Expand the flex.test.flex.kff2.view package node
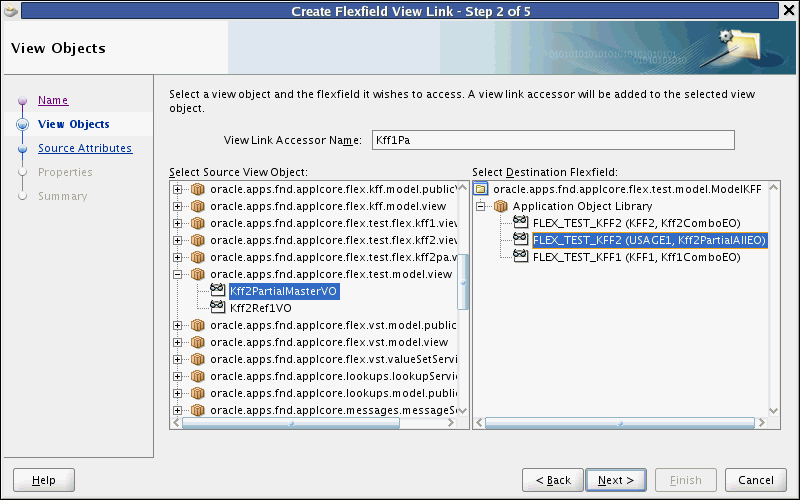The width and height of the screenshot is (800, 500). coord(177,240)
